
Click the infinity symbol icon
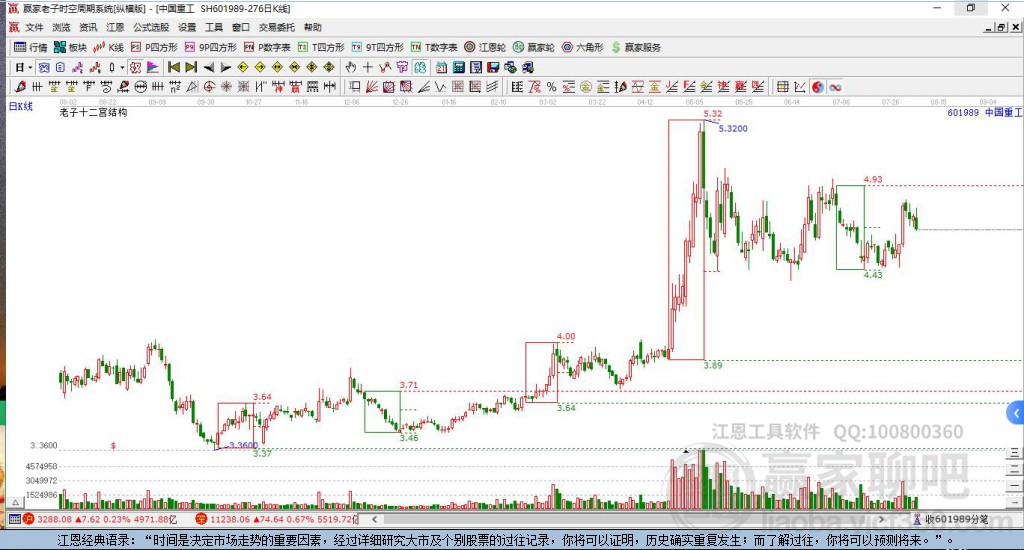click(x=835, y=87)
